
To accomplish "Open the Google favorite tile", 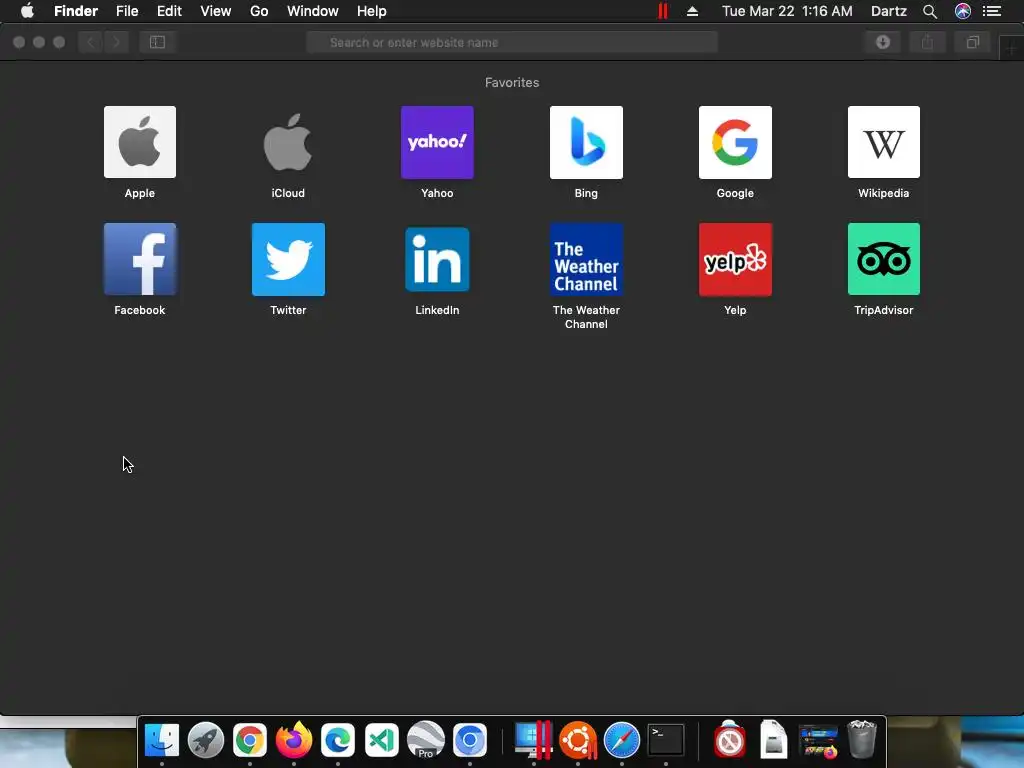I will point(735,142).
